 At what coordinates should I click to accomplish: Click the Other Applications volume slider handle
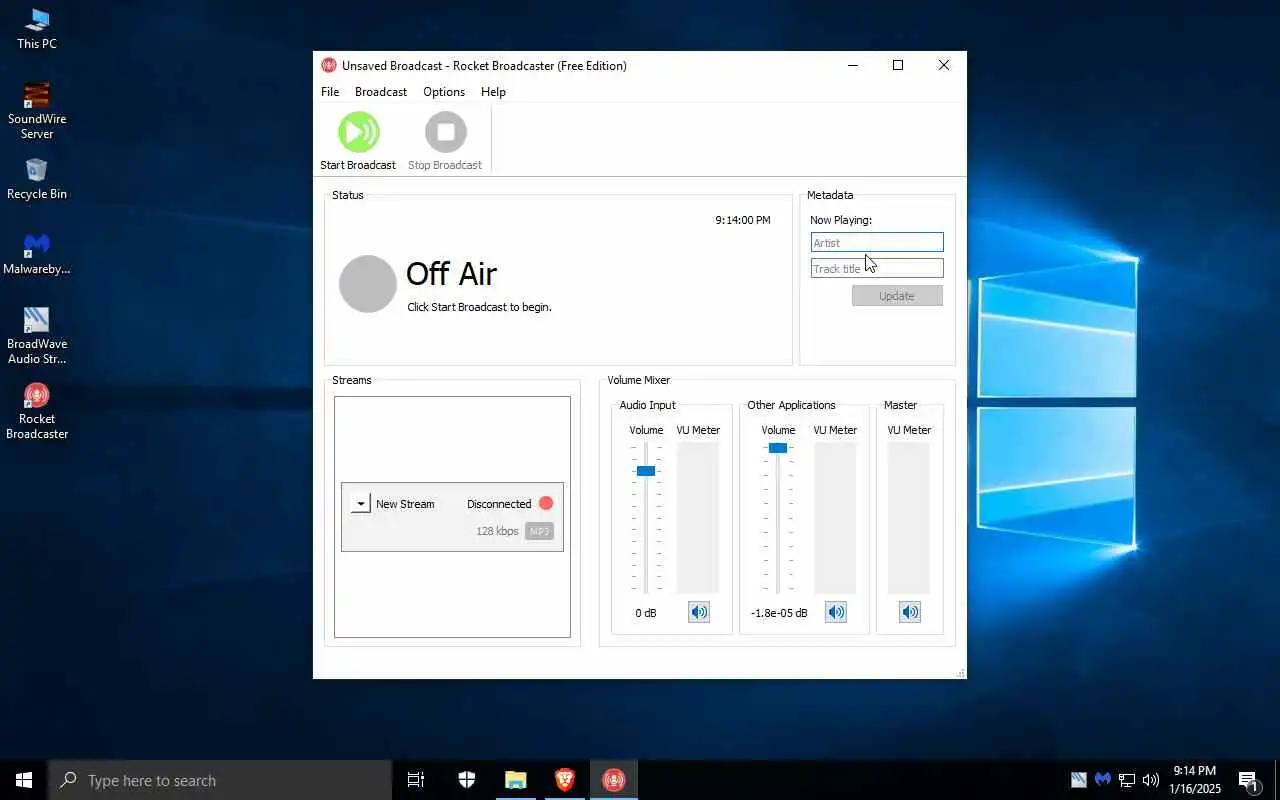coord(778,448)
